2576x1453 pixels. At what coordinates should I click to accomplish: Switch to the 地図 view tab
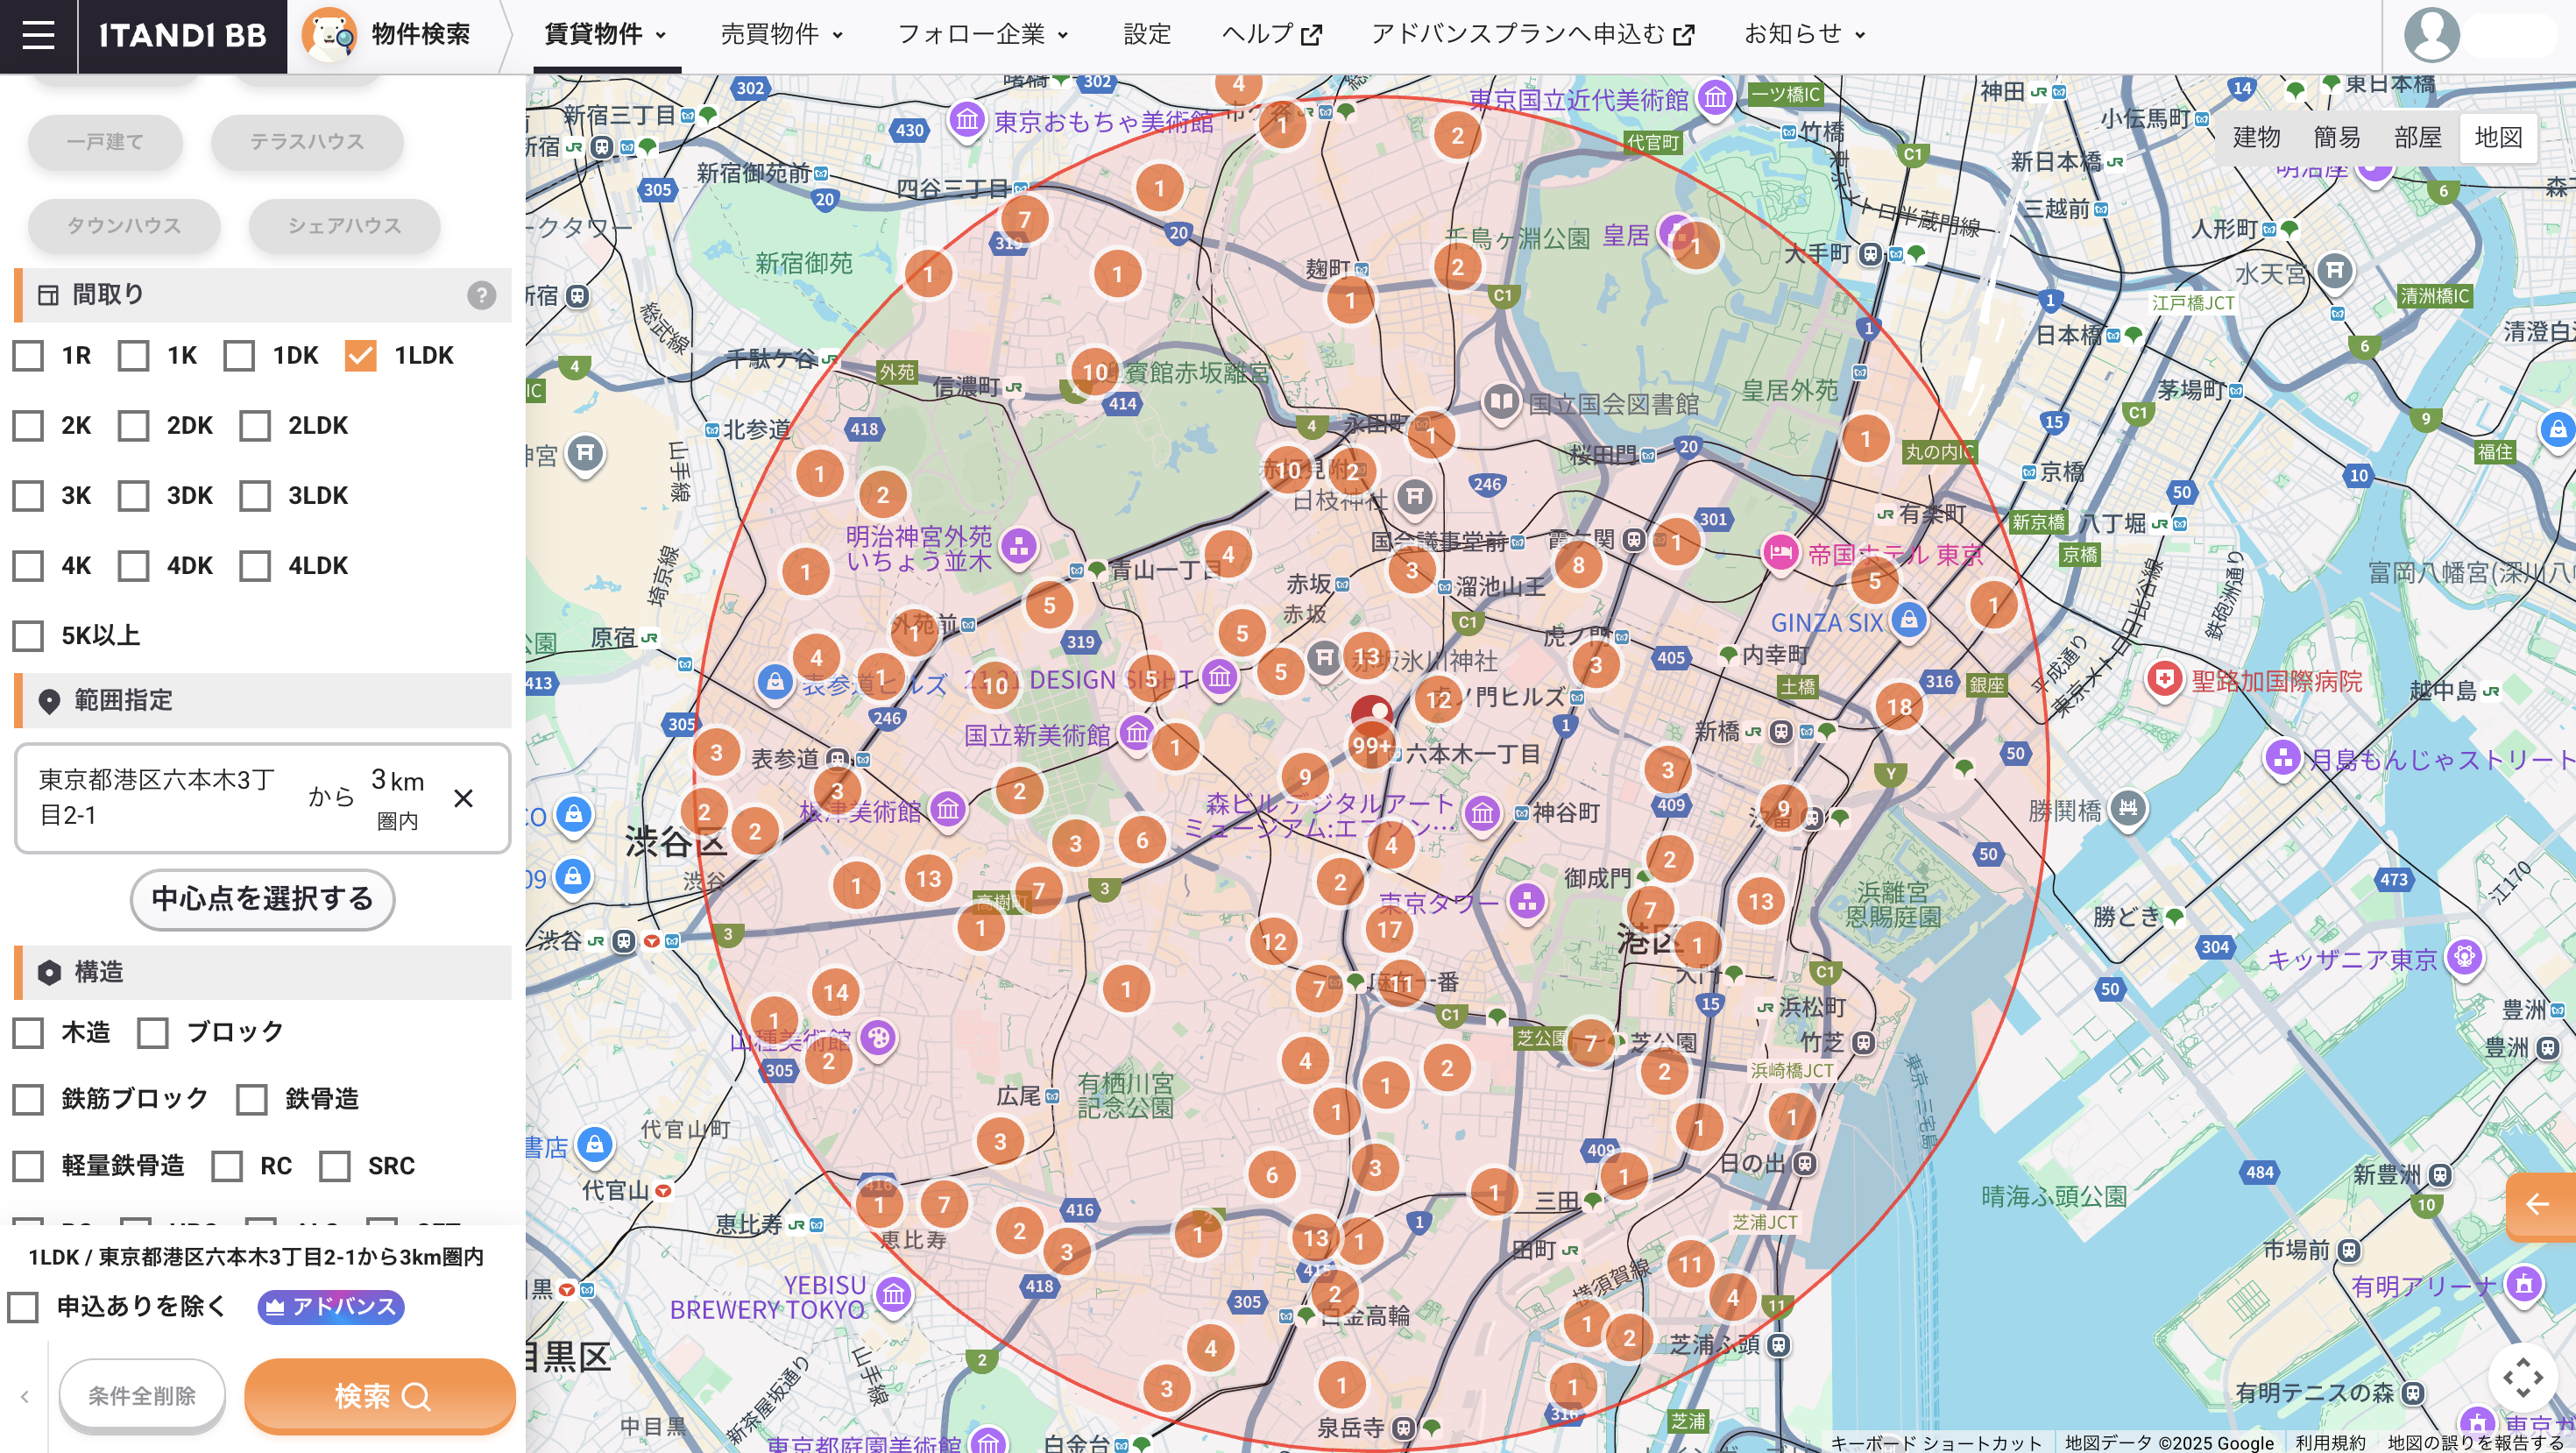(x=2498, y=138)
